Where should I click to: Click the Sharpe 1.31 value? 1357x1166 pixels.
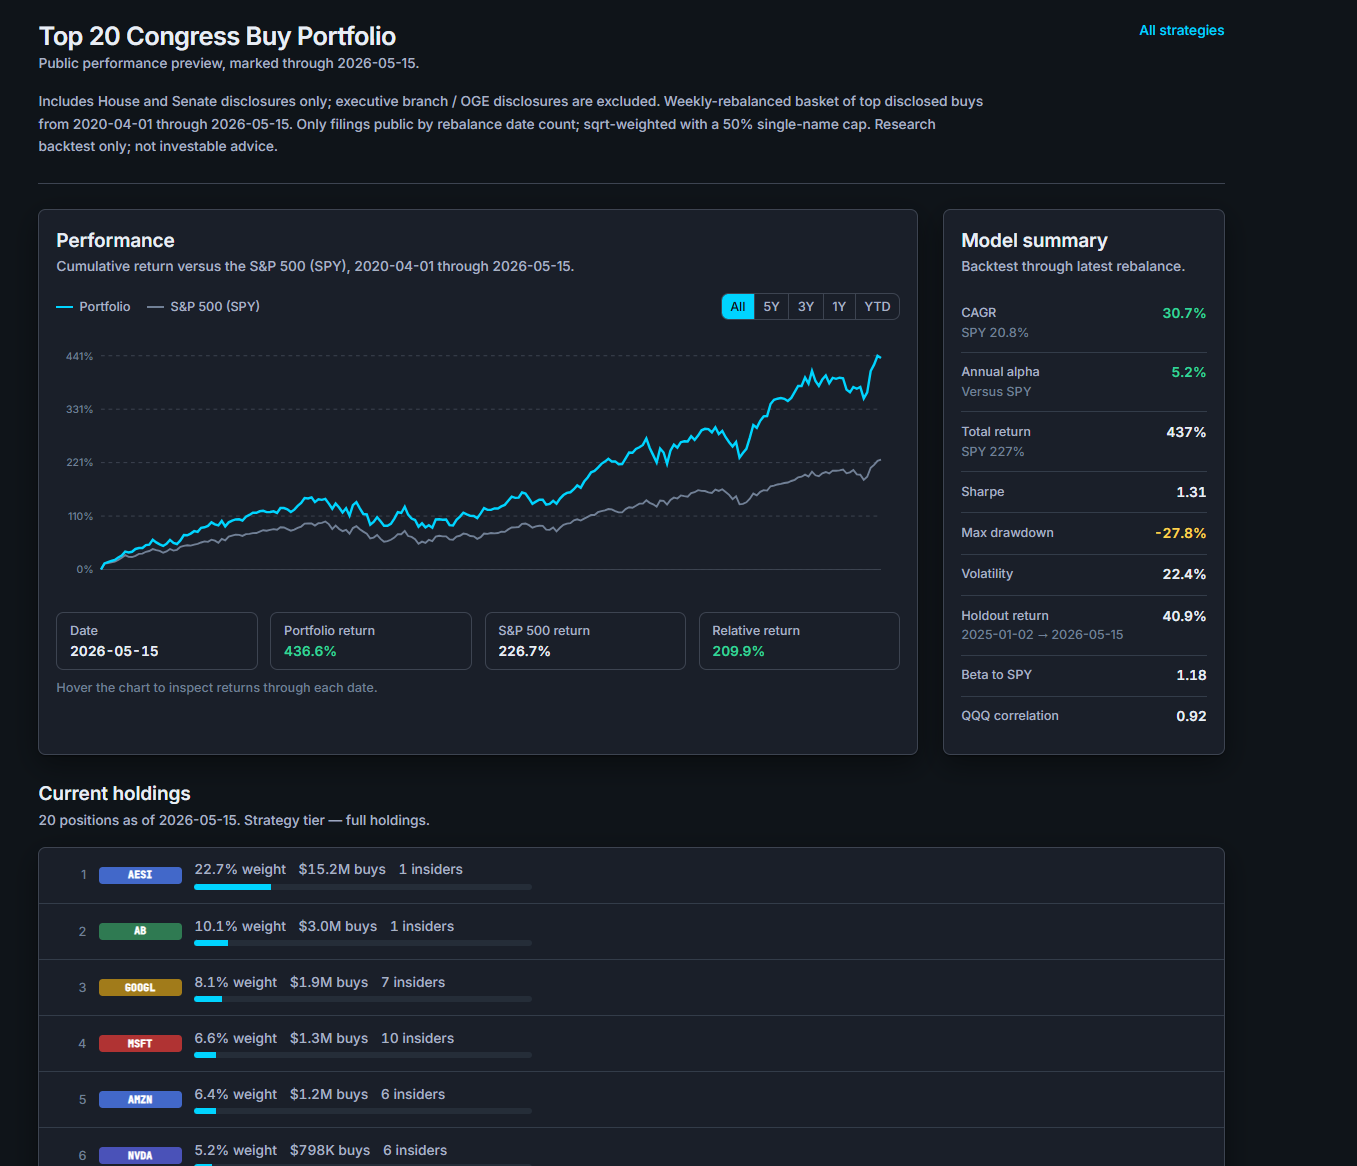(x=1191, y=492)
